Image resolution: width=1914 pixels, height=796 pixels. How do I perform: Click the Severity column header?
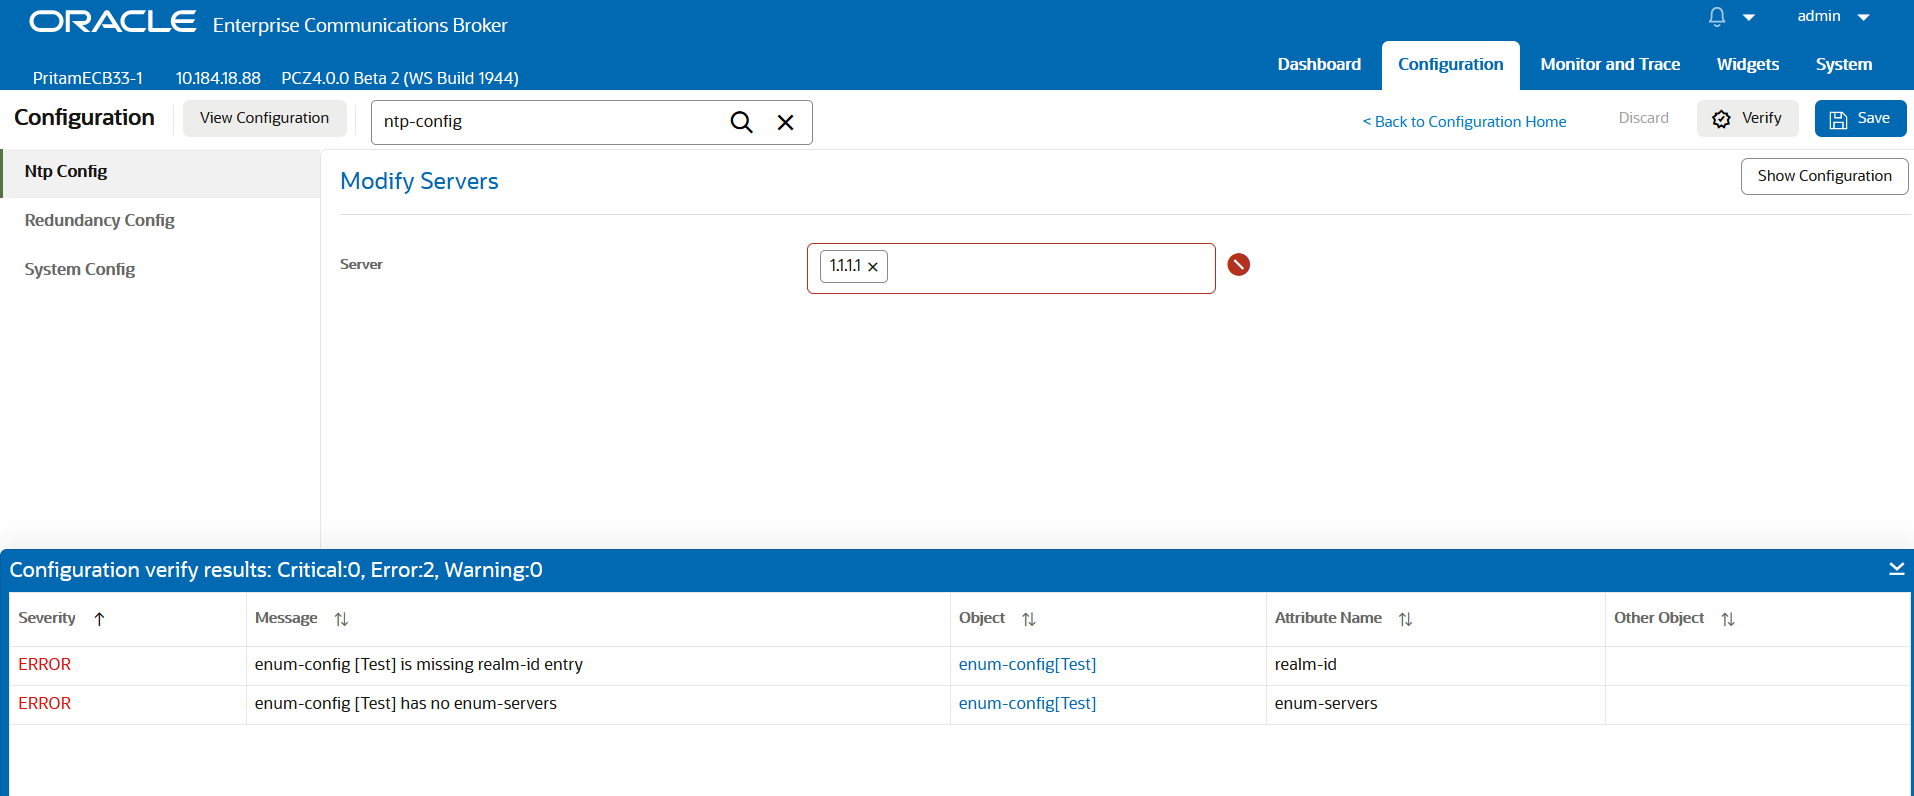click(x=47, y=618)
